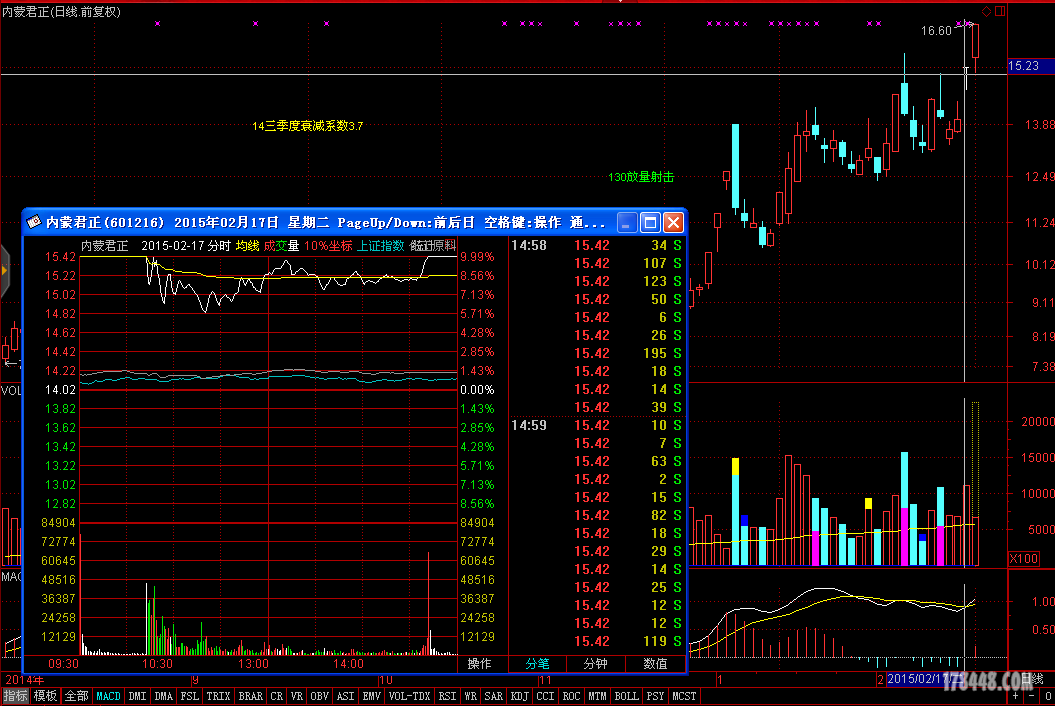This screenshot has width=1055, height=706.
Task: Switch to the 指标 tab
Action: [15, 697]
